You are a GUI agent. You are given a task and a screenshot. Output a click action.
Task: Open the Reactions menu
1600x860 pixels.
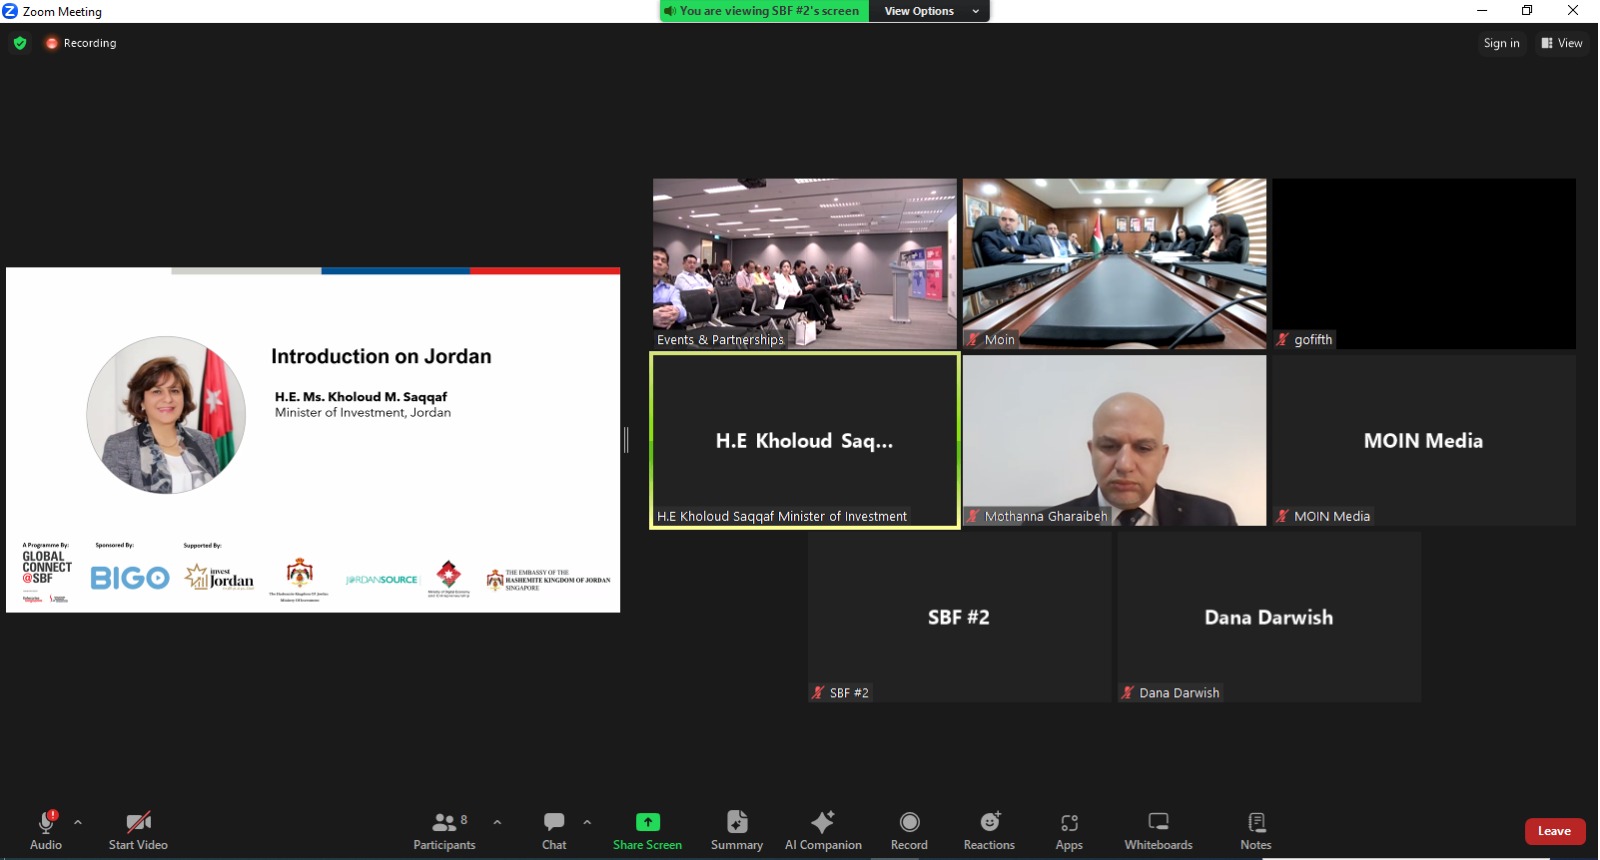tap(989, 830)
